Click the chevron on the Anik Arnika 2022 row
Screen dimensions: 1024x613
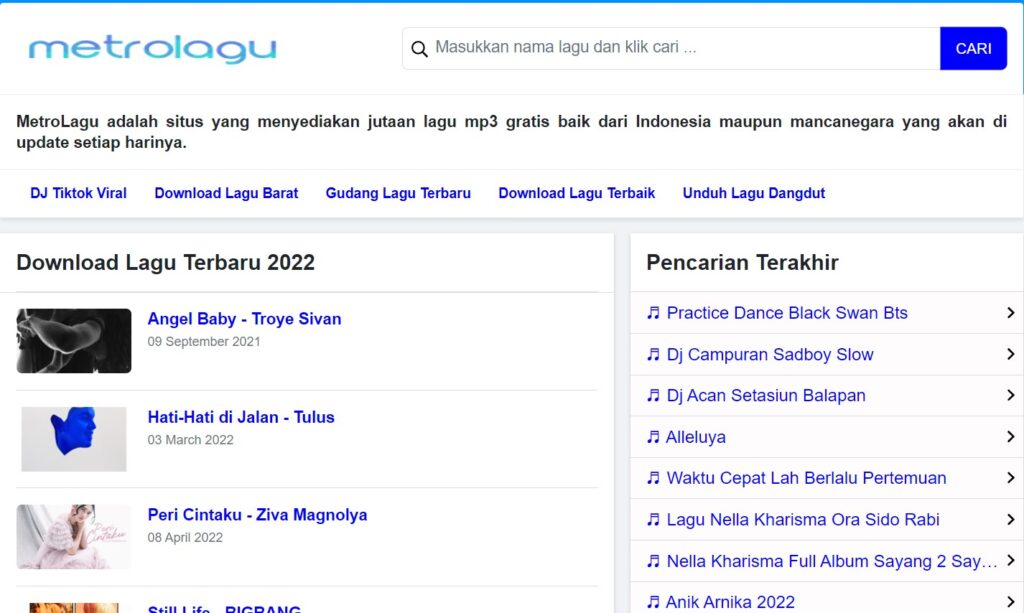point(1010,602)
